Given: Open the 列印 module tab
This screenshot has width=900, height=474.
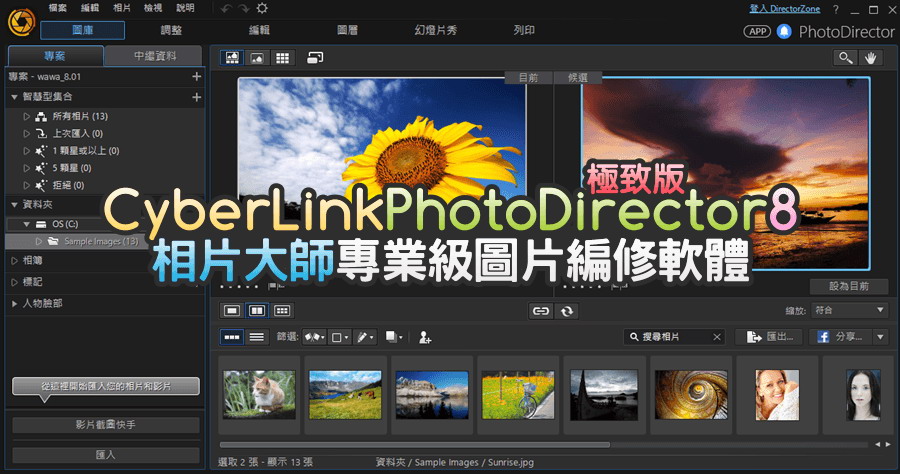Looking at the screenshot, I should 524,30.
